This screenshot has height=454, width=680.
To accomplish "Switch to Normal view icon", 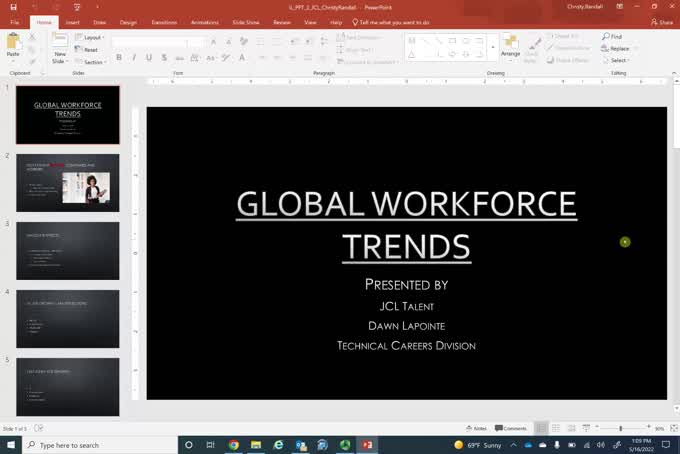I will coord(541,428).
